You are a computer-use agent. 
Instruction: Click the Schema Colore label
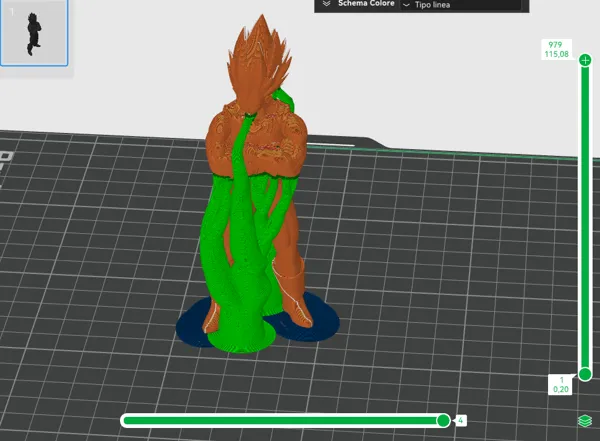point(366,3)
